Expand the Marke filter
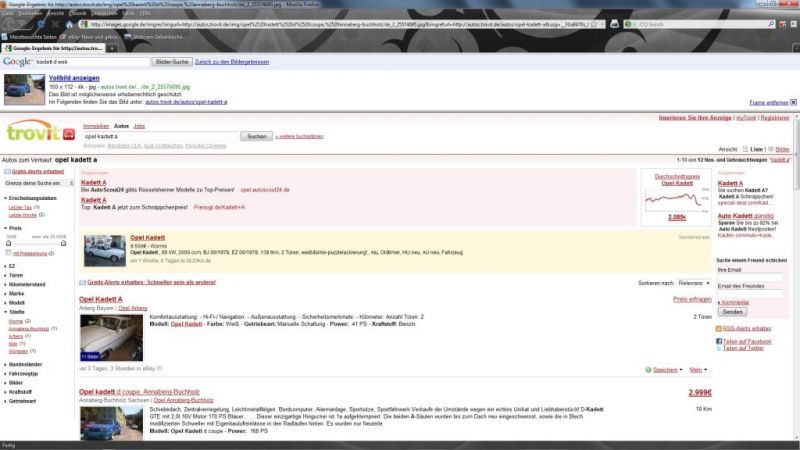This screenshot has width=800, height=450. click(x=14, y=294)
